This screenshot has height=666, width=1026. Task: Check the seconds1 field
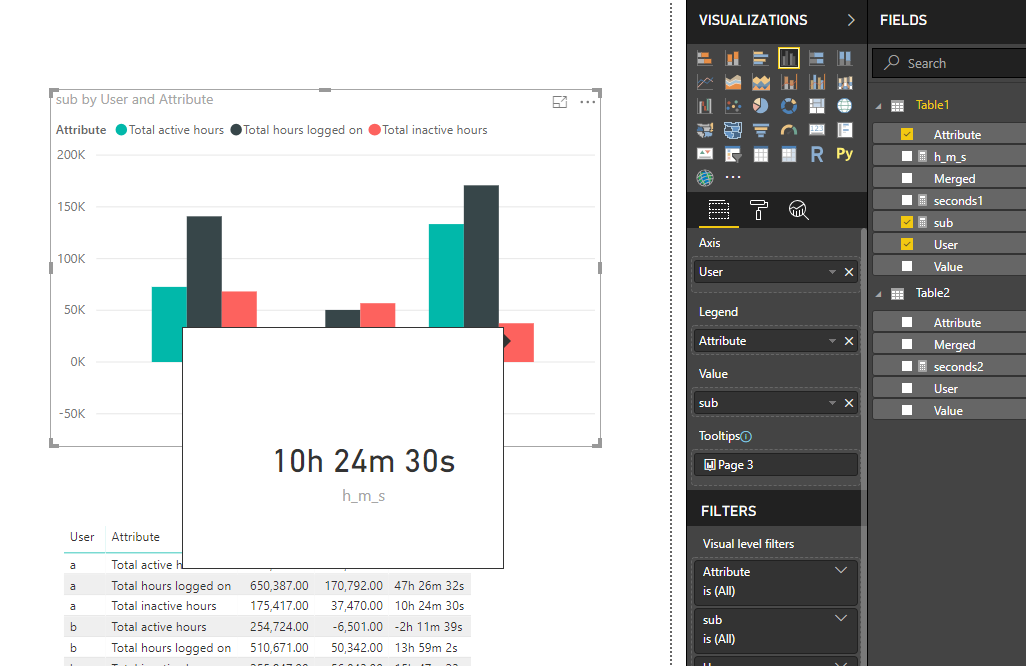click(x=907, y=200)
